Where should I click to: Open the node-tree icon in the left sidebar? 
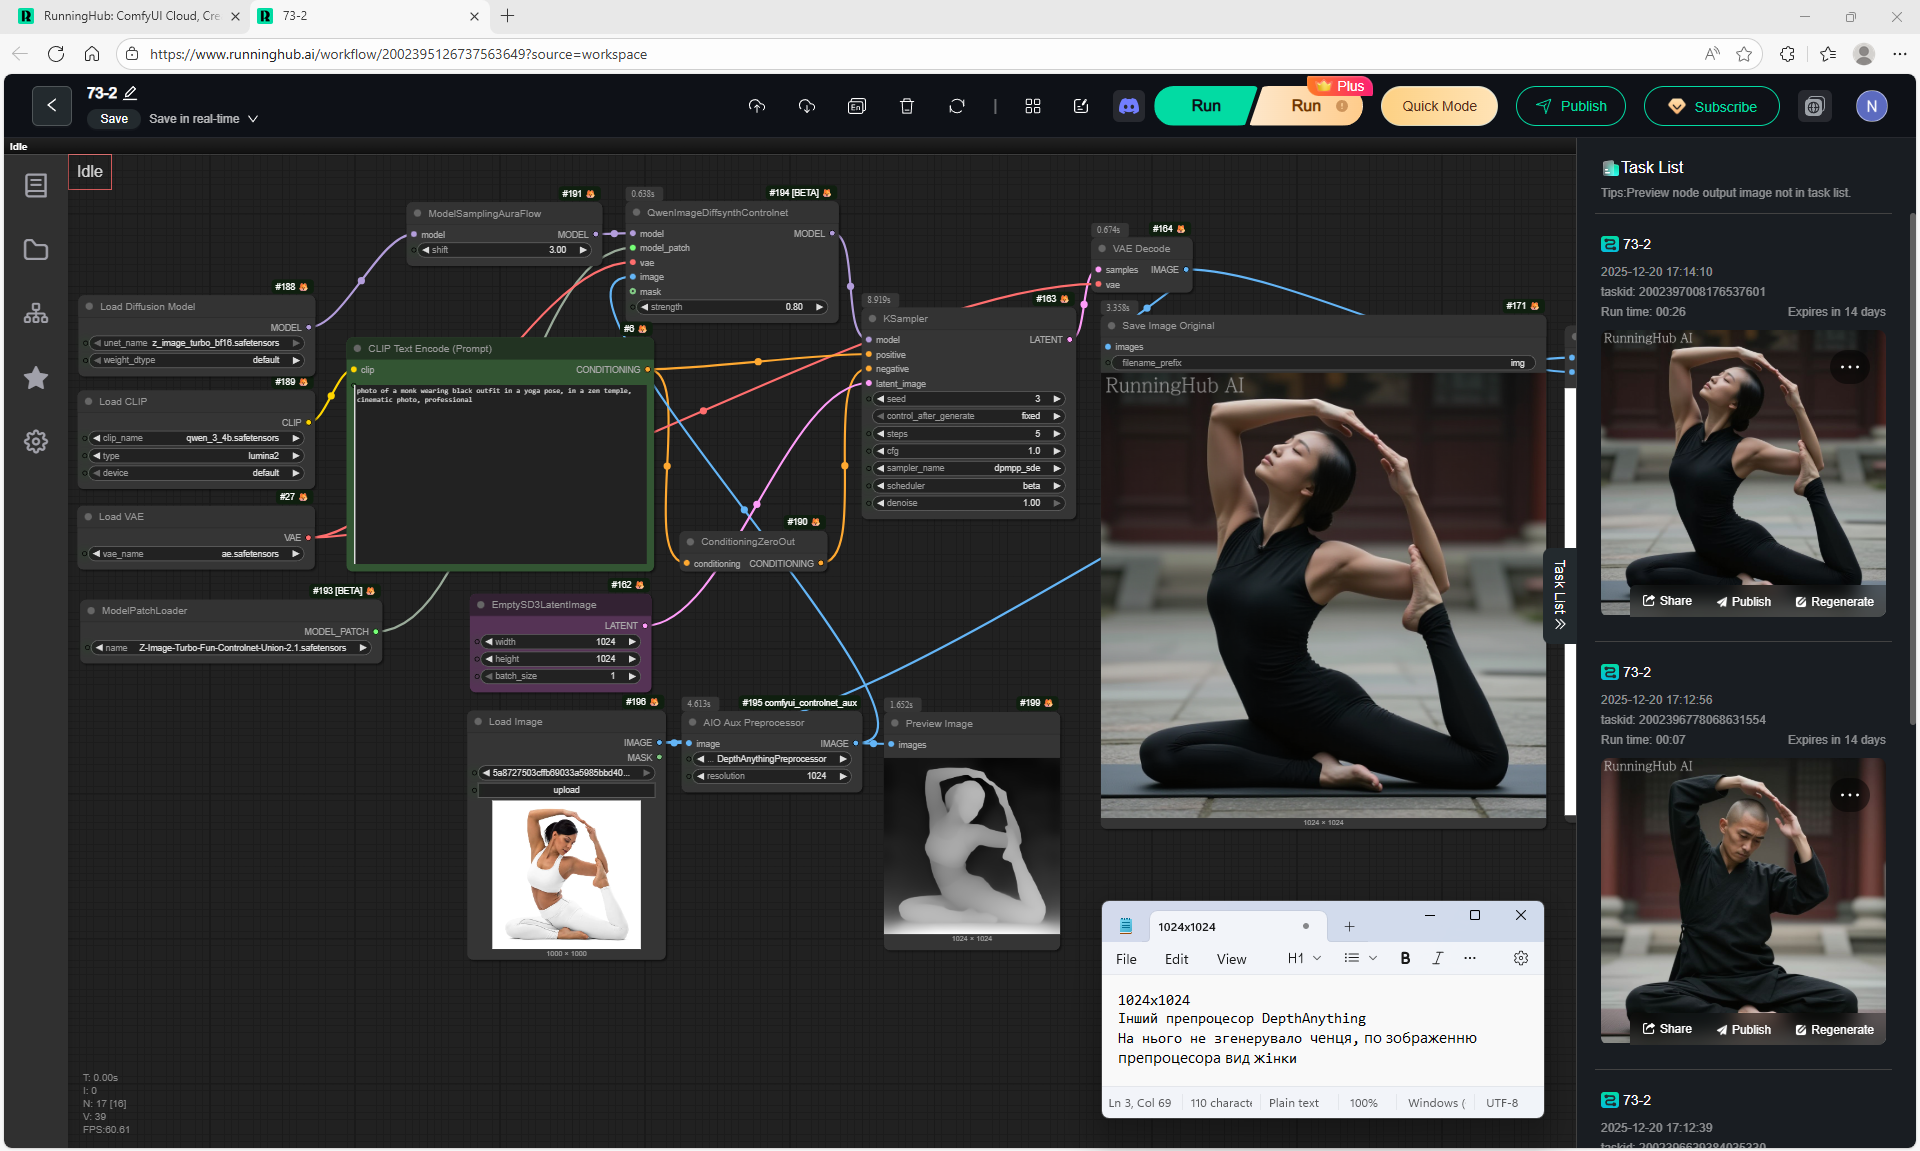click(36, 314)
